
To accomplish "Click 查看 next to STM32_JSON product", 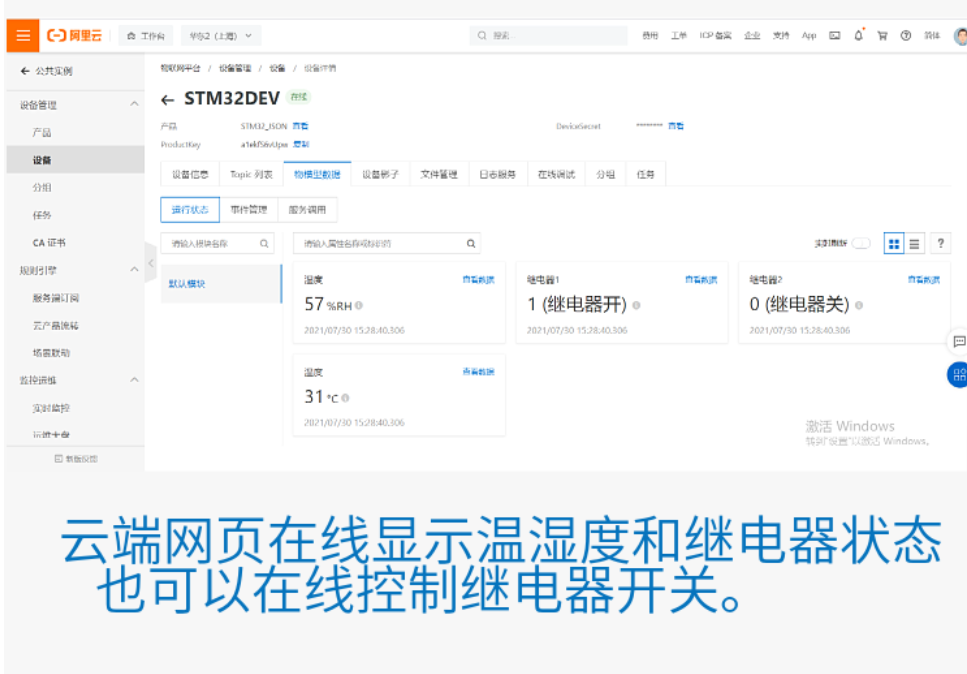I will tap(300, 126).
